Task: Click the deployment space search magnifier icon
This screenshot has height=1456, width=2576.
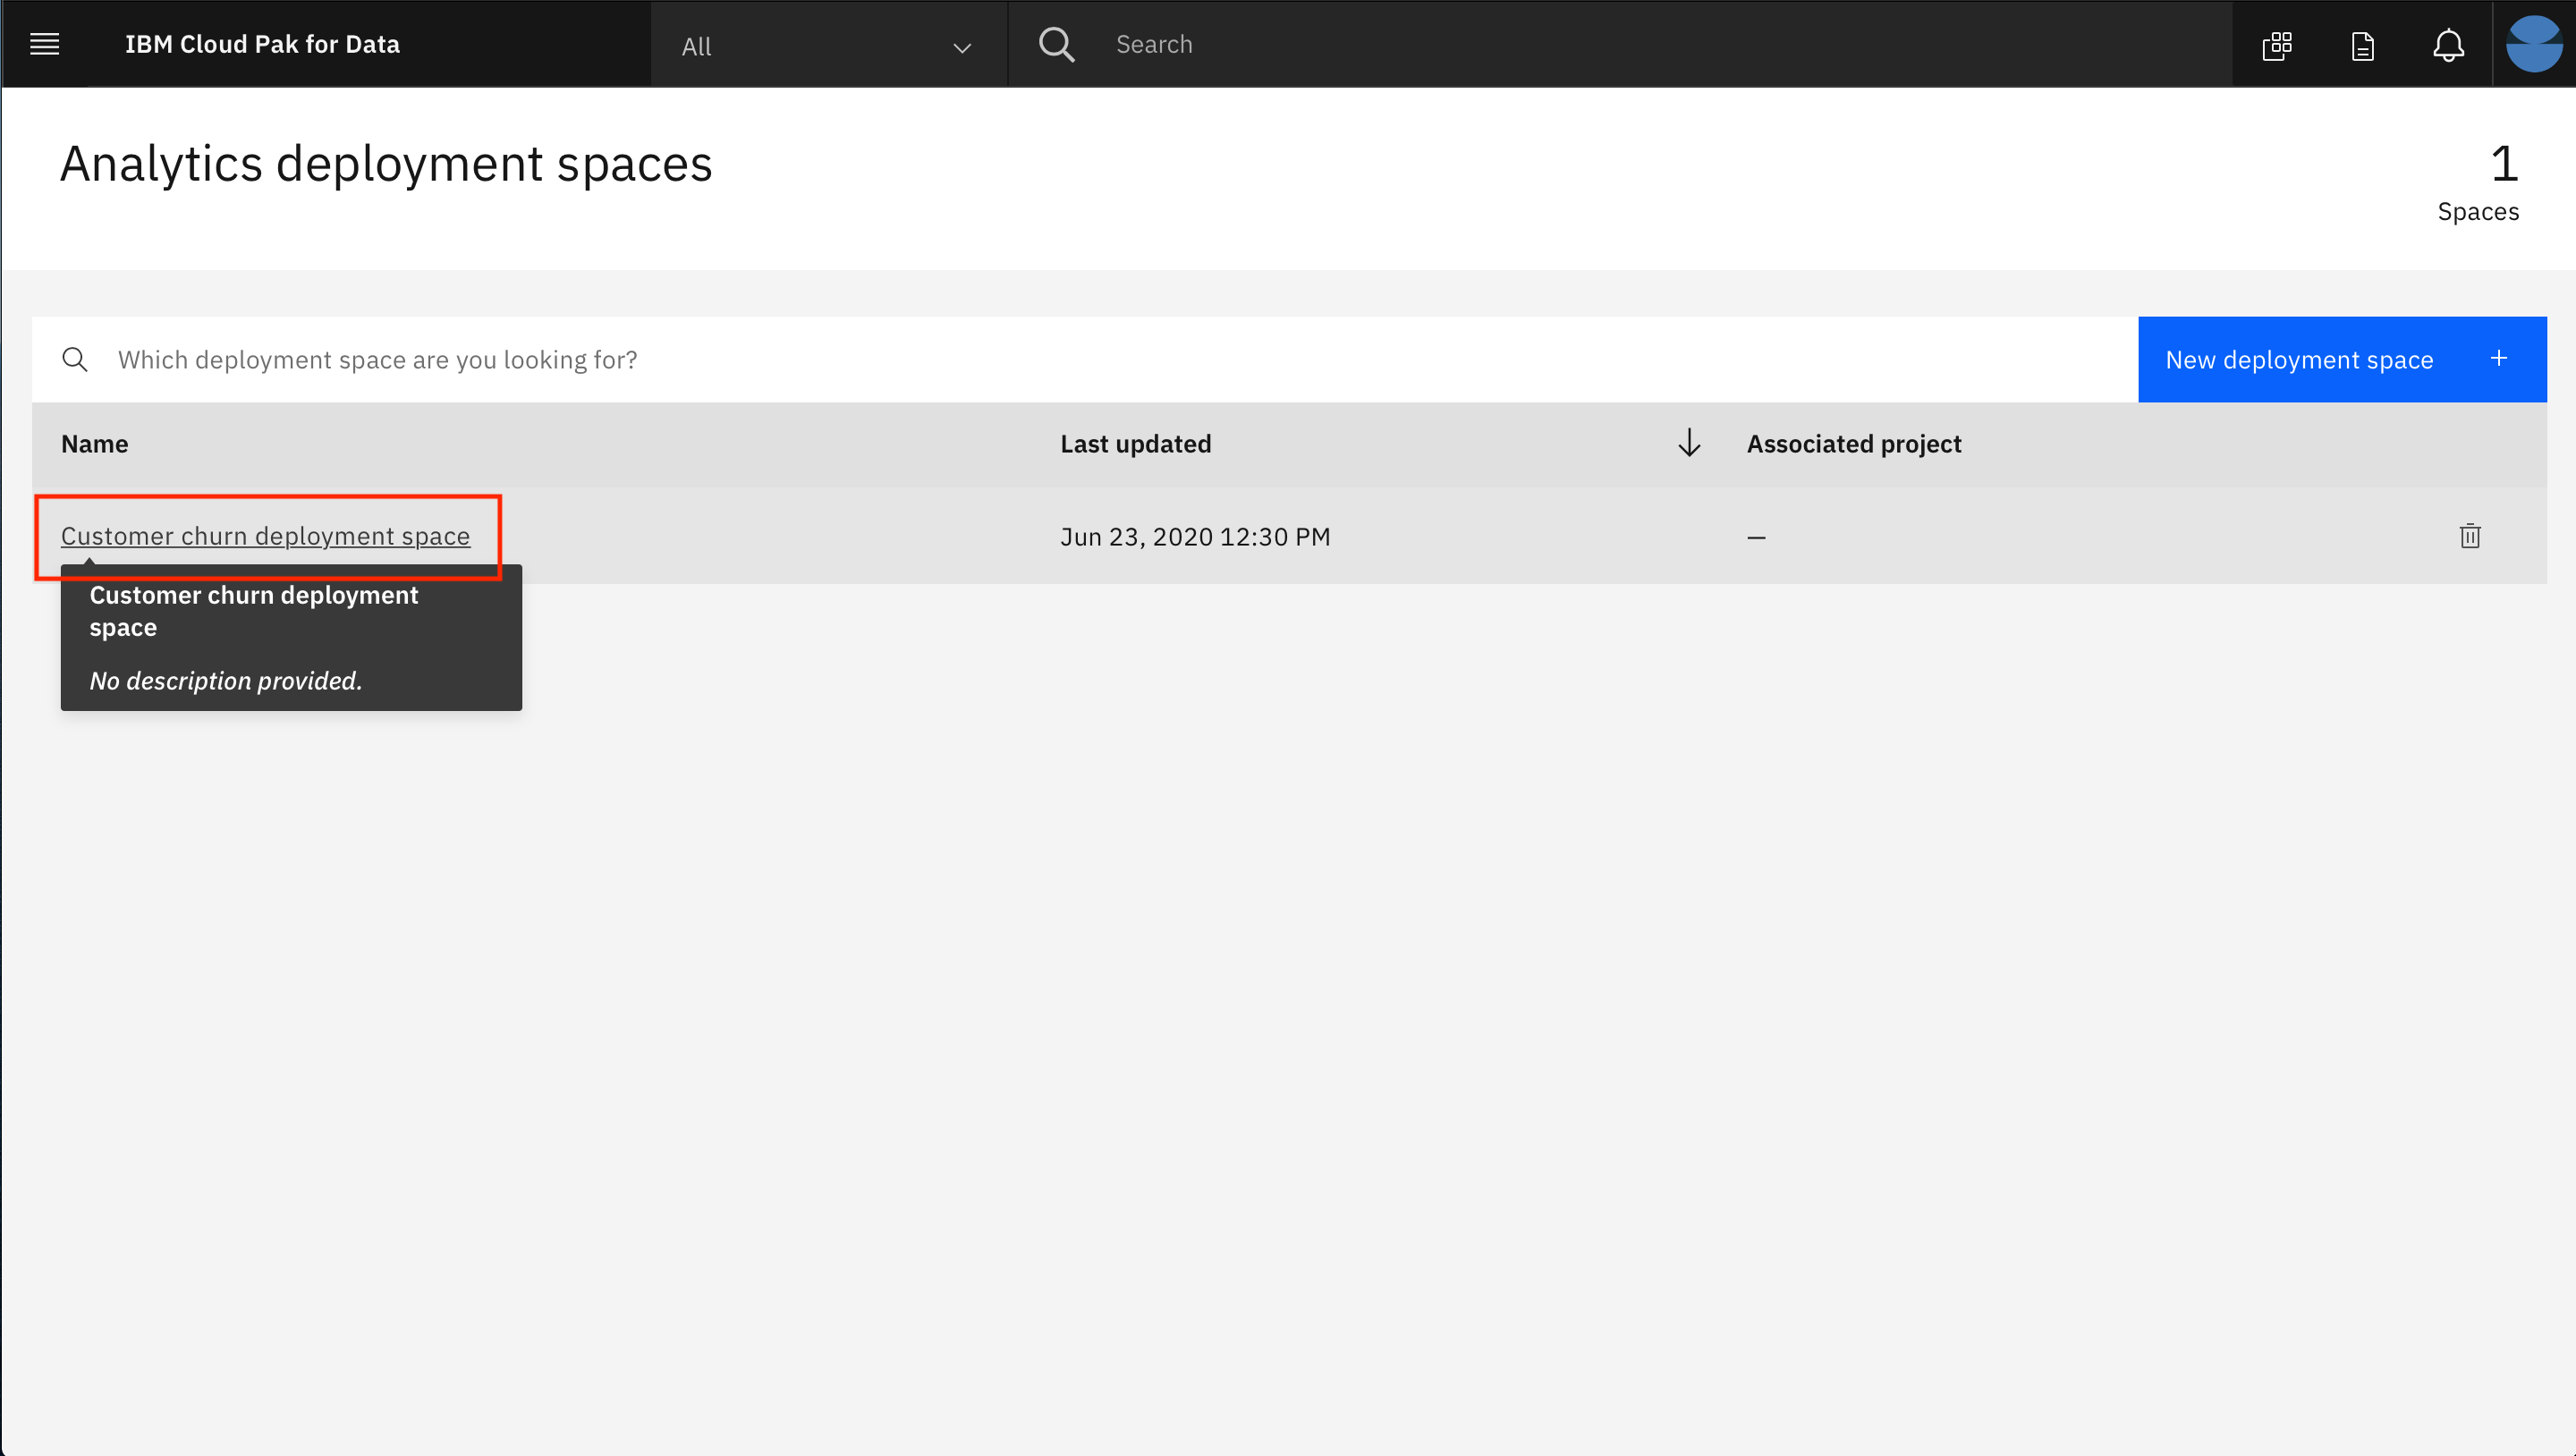Action: click(x=75, y=359)
